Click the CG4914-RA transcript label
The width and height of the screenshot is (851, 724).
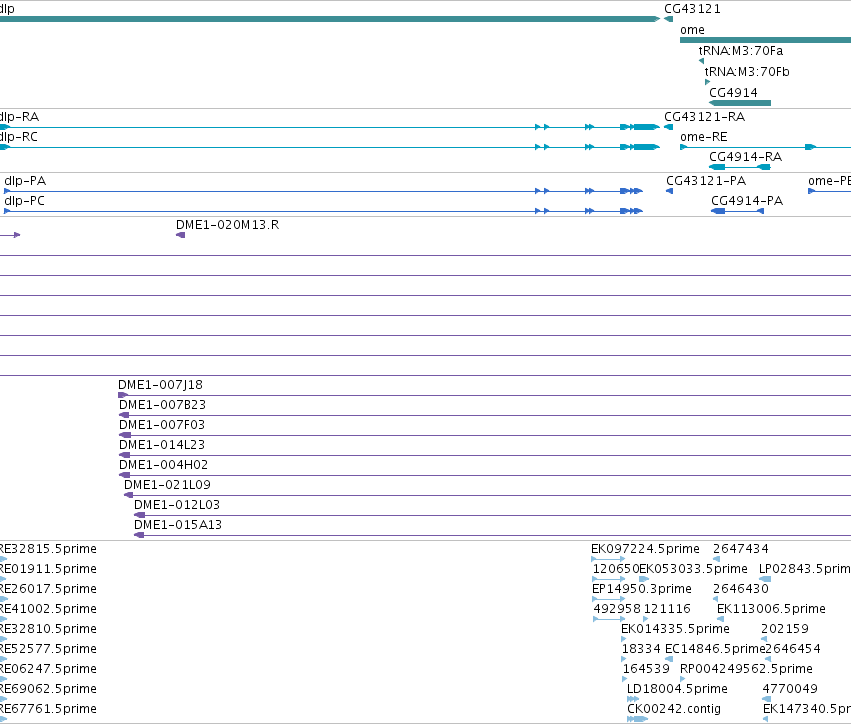click(745, 157)
